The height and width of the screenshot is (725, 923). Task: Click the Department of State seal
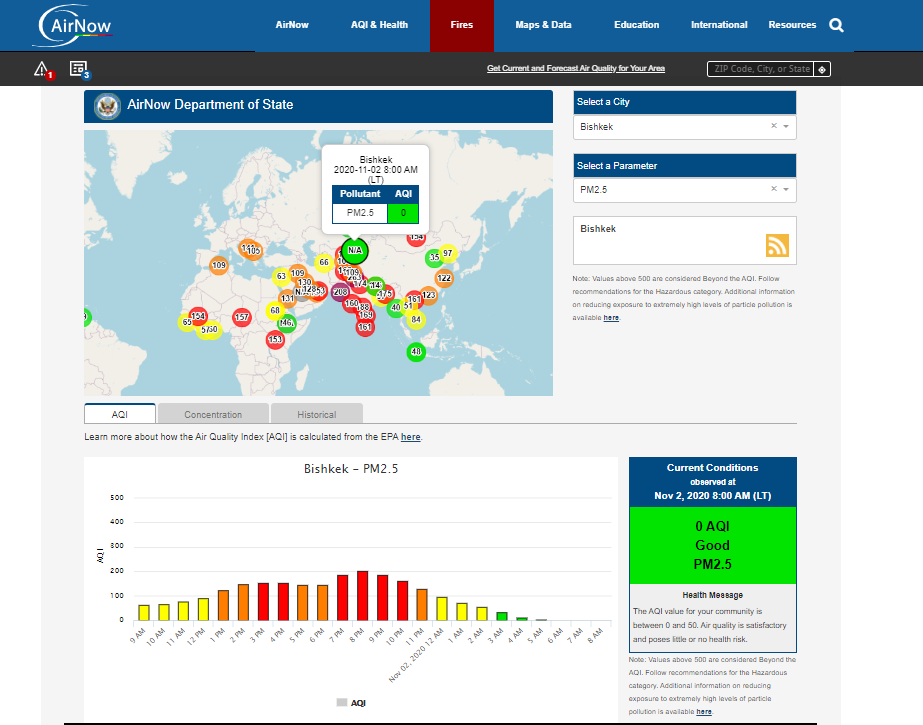point(106,105)
